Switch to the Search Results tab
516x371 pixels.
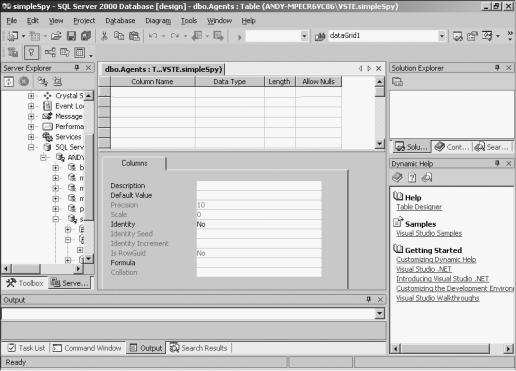coord(199,348)
